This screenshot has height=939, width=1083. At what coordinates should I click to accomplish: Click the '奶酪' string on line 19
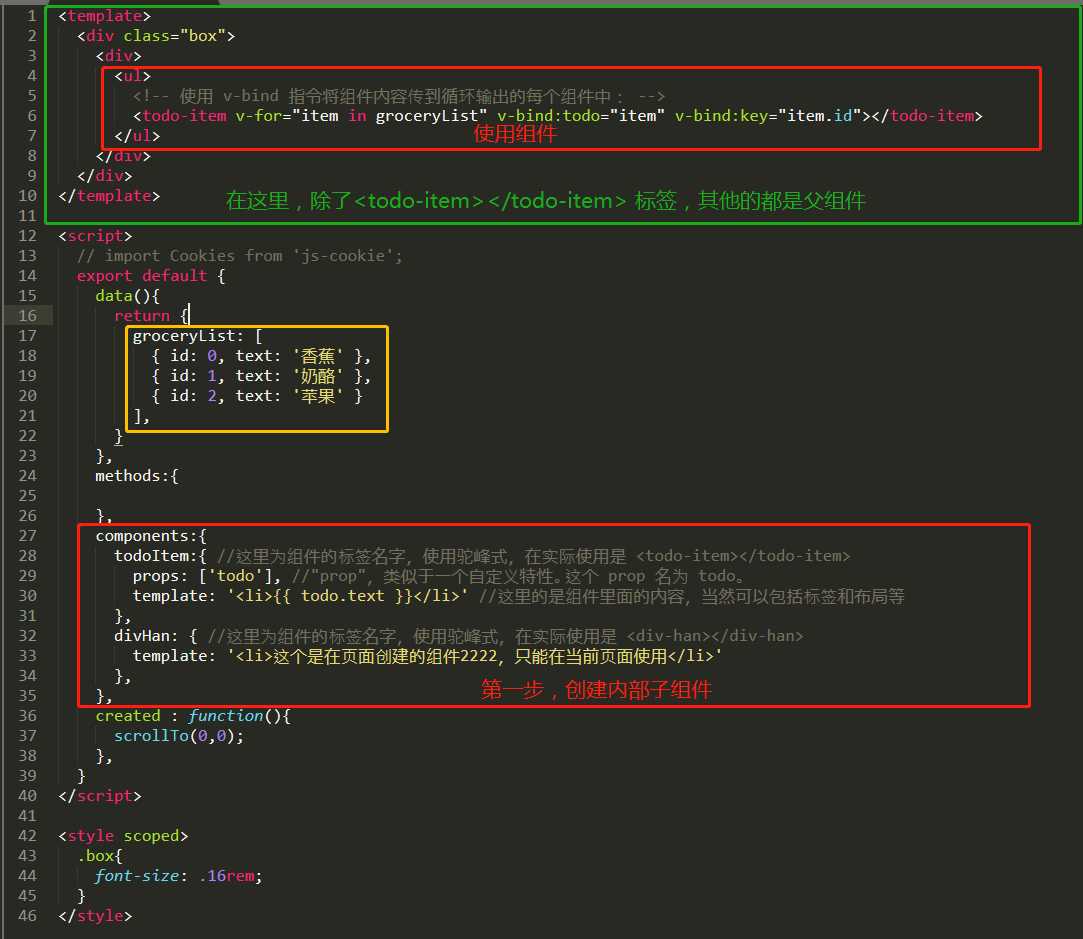click(318, 376)
